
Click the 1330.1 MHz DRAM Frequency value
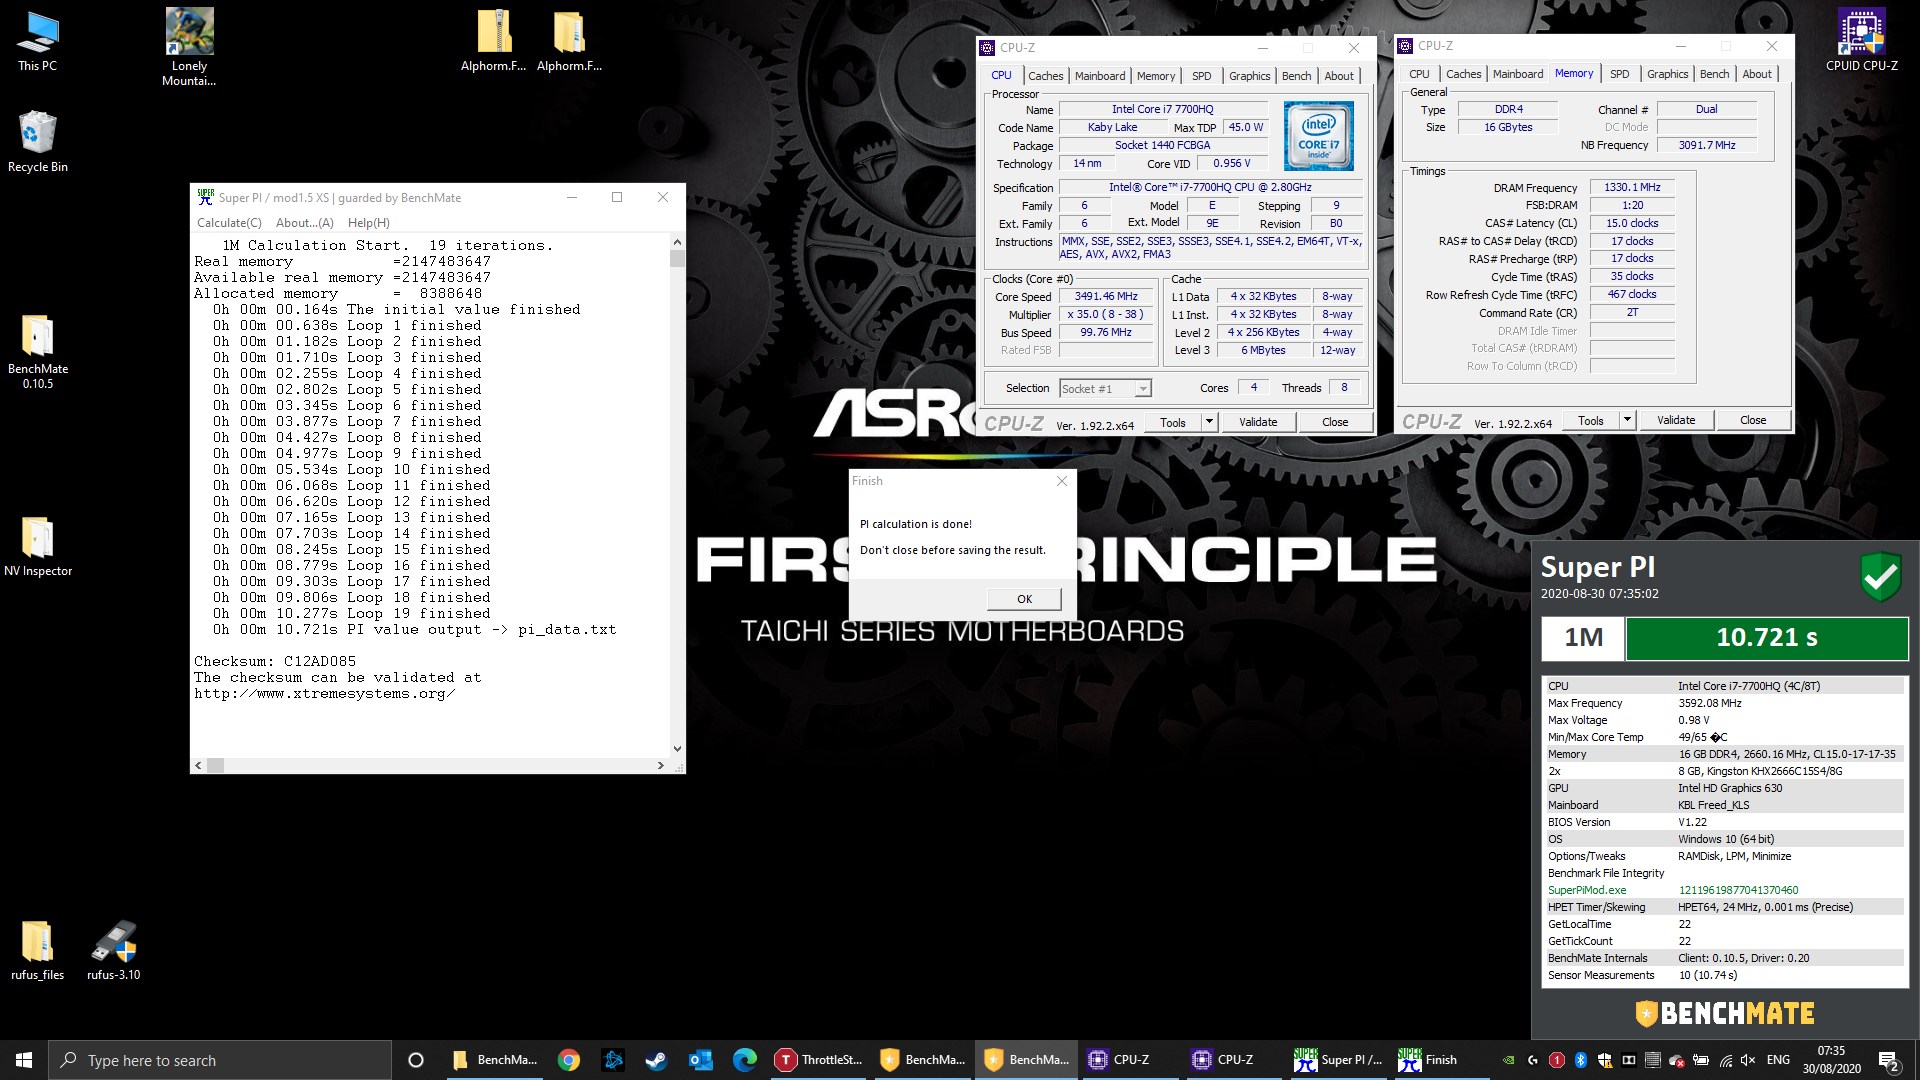1632,187
